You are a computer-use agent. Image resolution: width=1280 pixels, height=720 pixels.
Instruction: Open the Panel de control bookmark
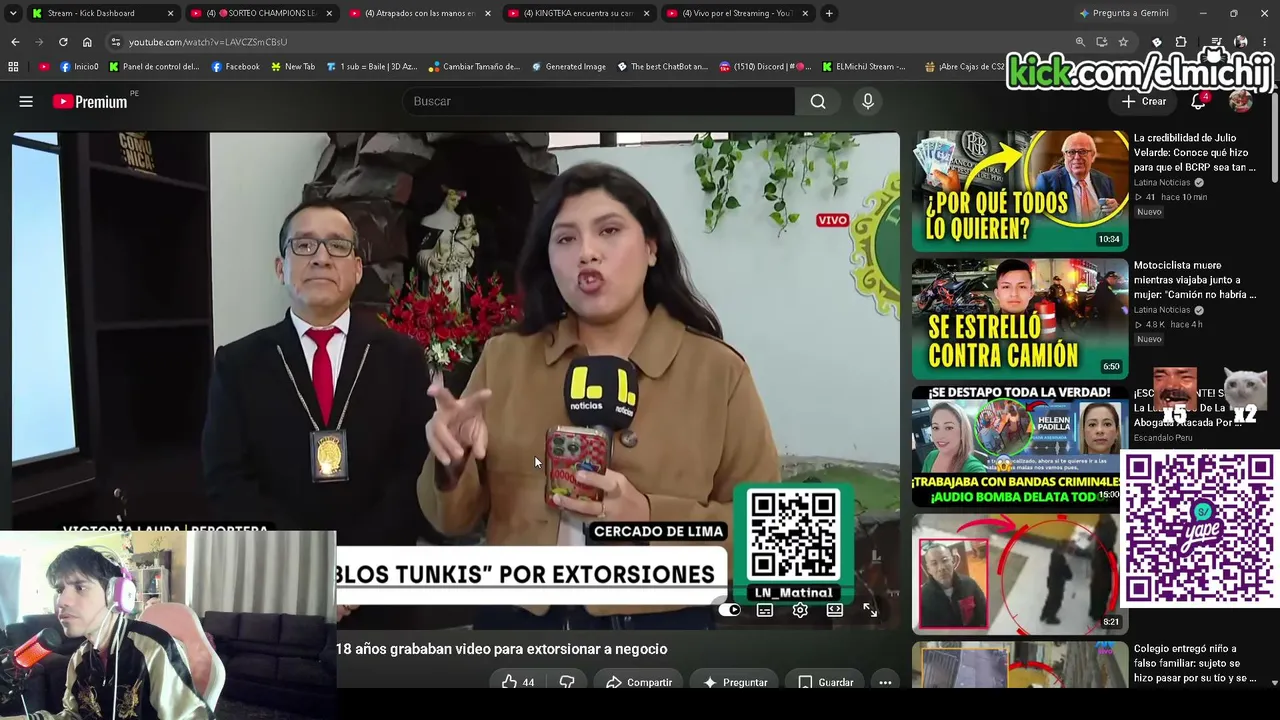coord(154,67)
